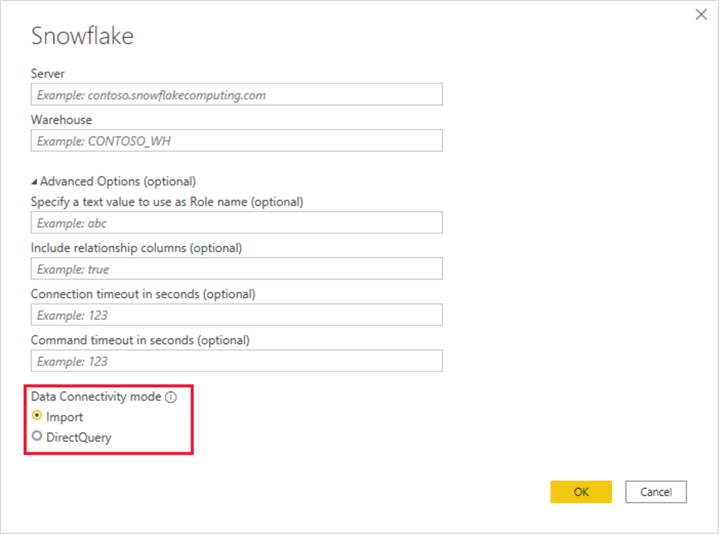
Task: Click the Include relationship columns field
Action: tap(237, 269)
